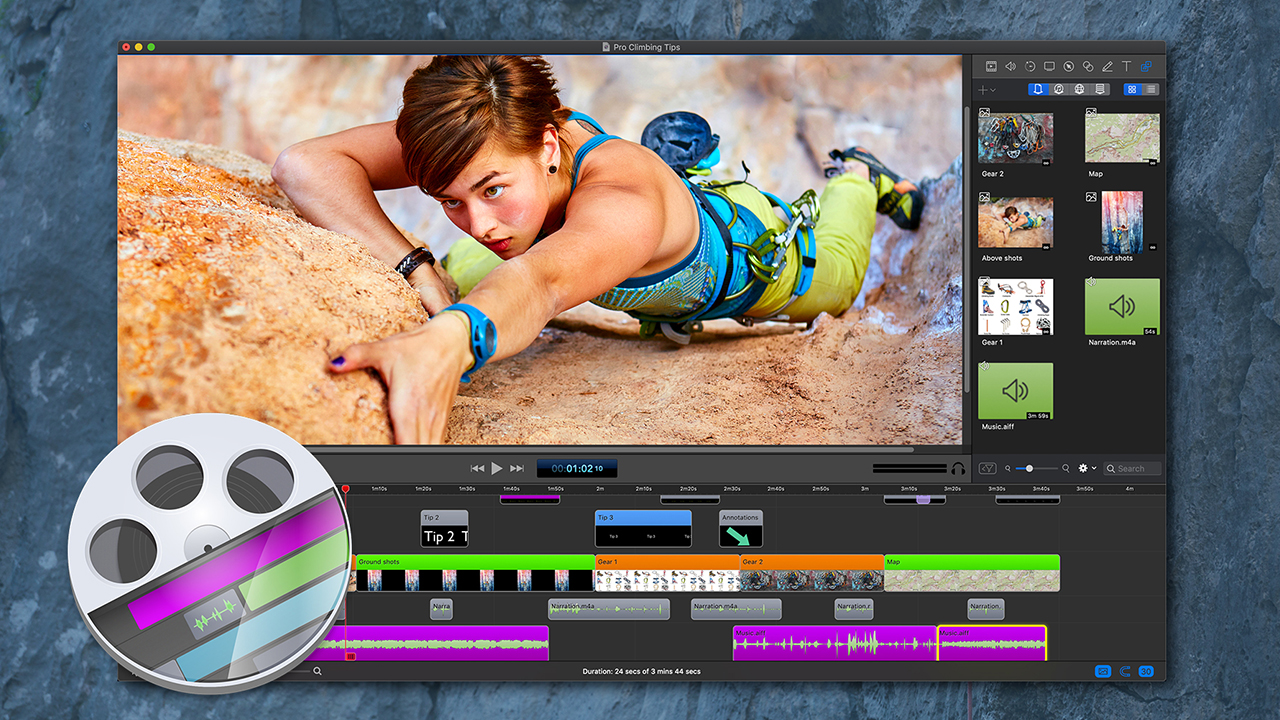This screenshot has width=1280, height=720.
Task: Open the Video Motion panel
Action: tap(1029, 66)
